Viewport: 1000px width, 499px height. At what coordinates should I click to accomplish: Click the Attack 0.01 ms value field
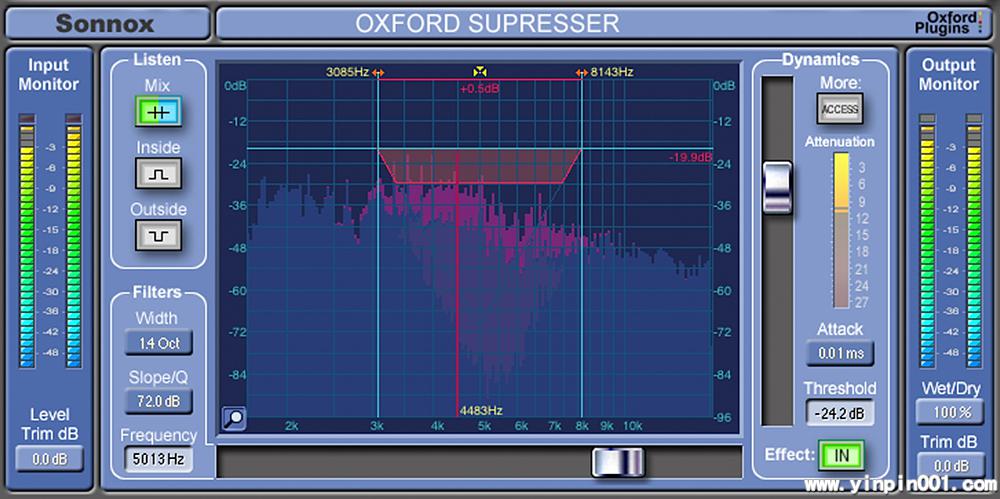click(x=840, y=354)
